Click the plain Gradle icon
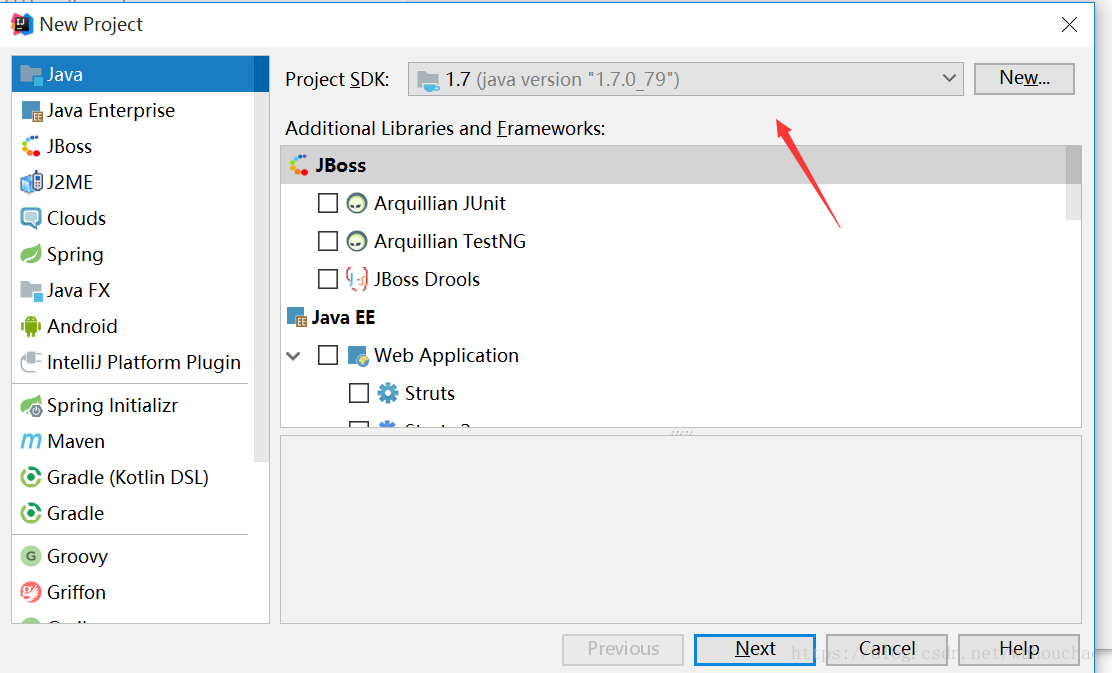The height and width of the screenshot is (673, 1112). click(x=31, y=513)
